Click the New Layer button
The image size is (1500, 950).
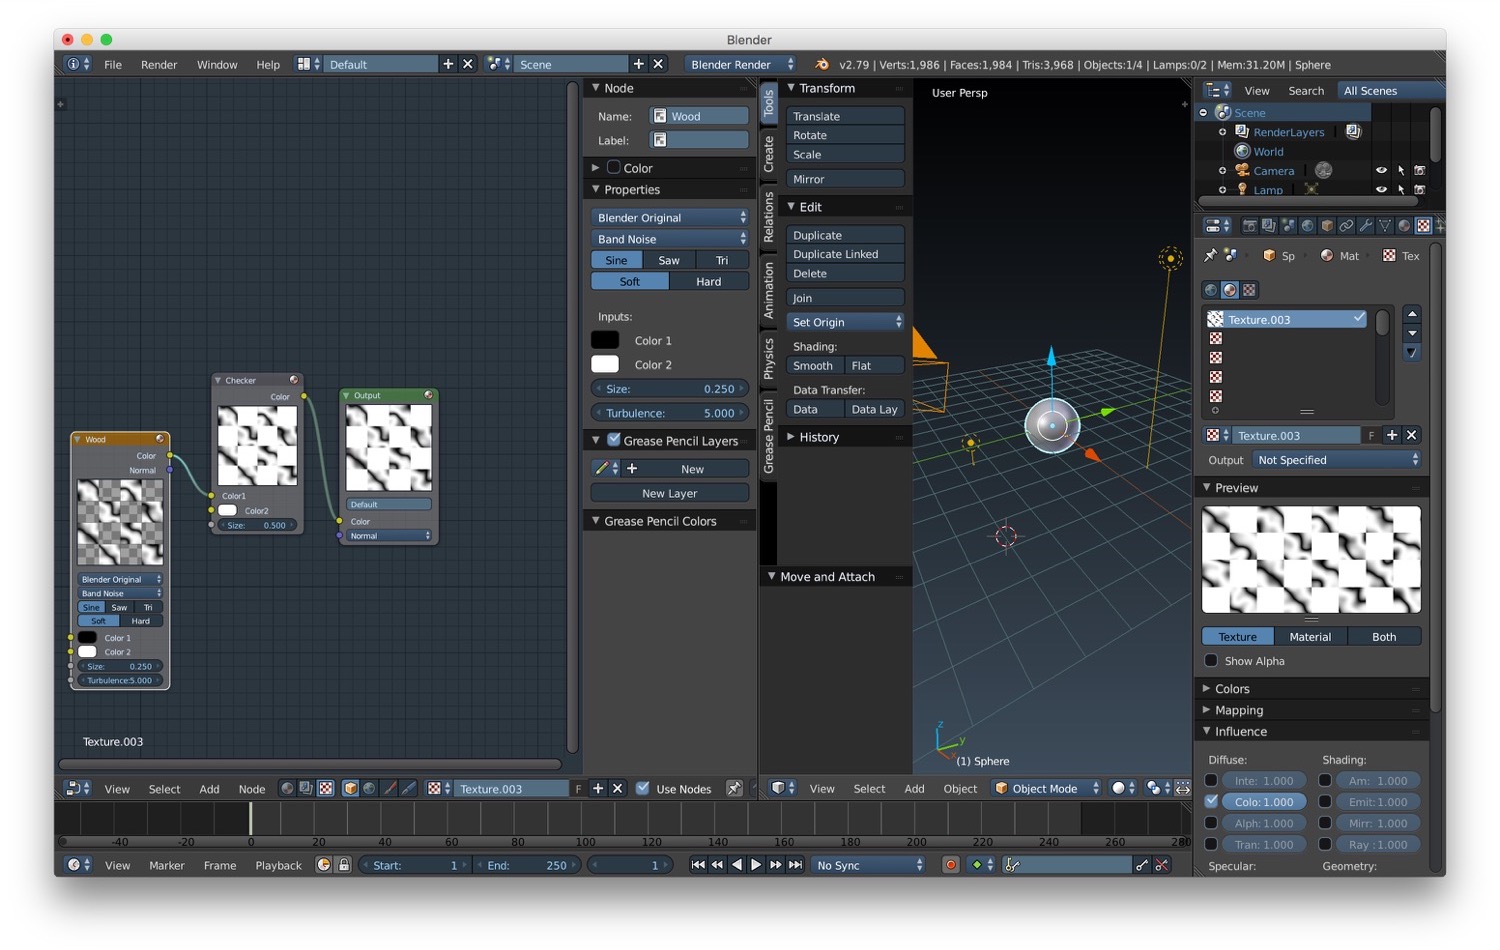pyautogui.click(x=670, y=493)
